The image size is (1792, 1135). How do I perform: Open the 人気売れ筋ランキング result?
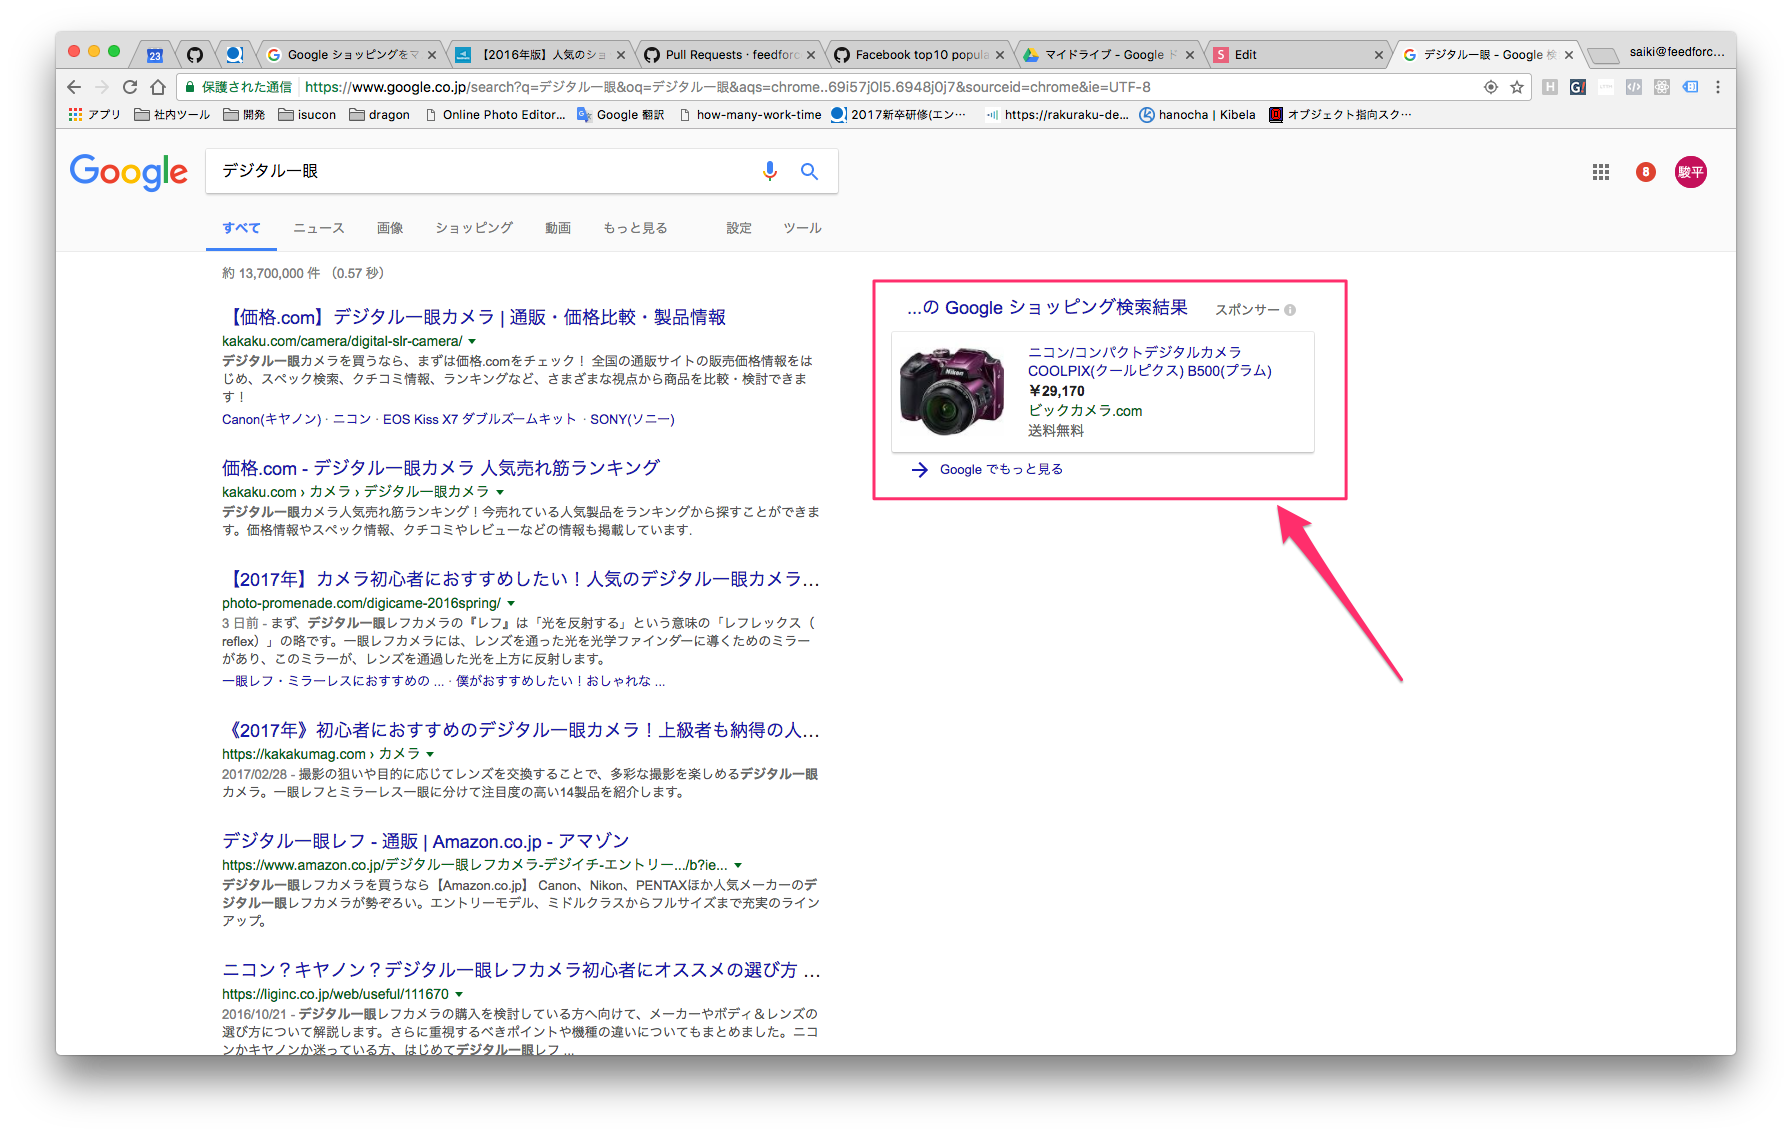click(441, 469)
